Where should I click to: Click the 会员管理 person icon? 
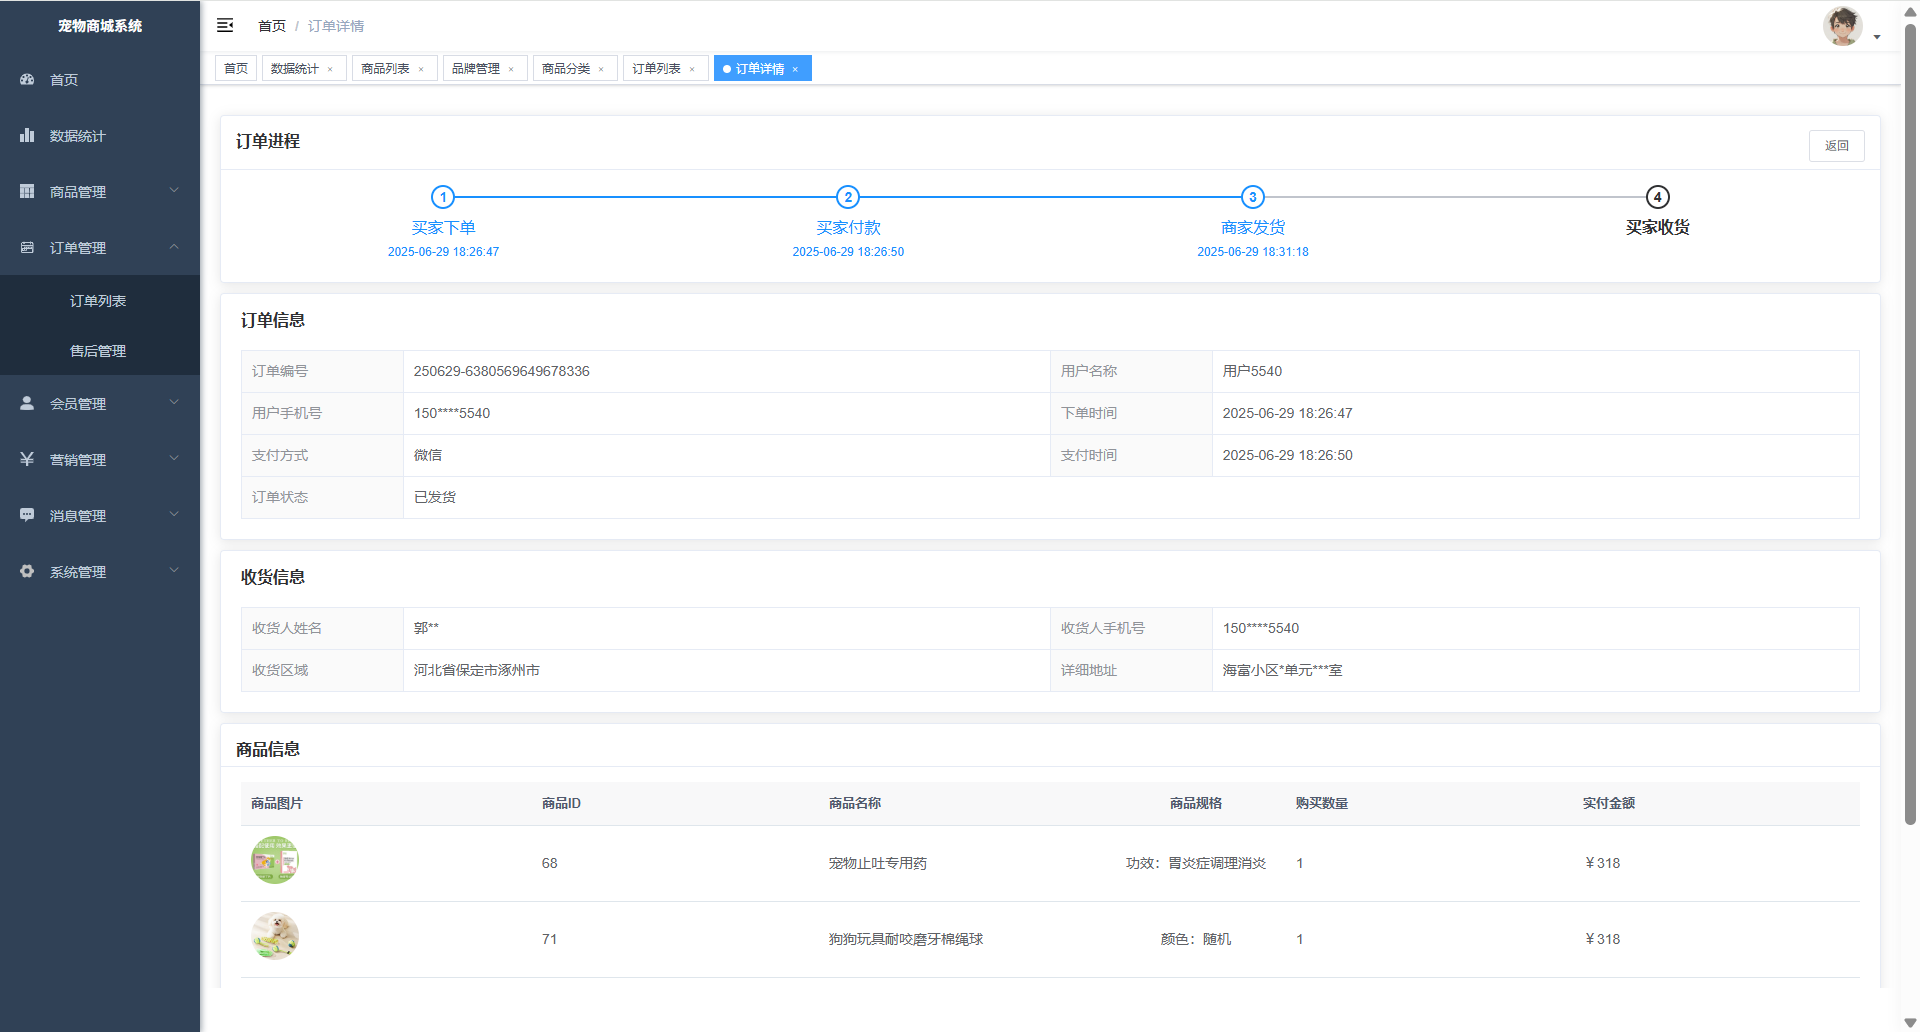pos(27,403)
